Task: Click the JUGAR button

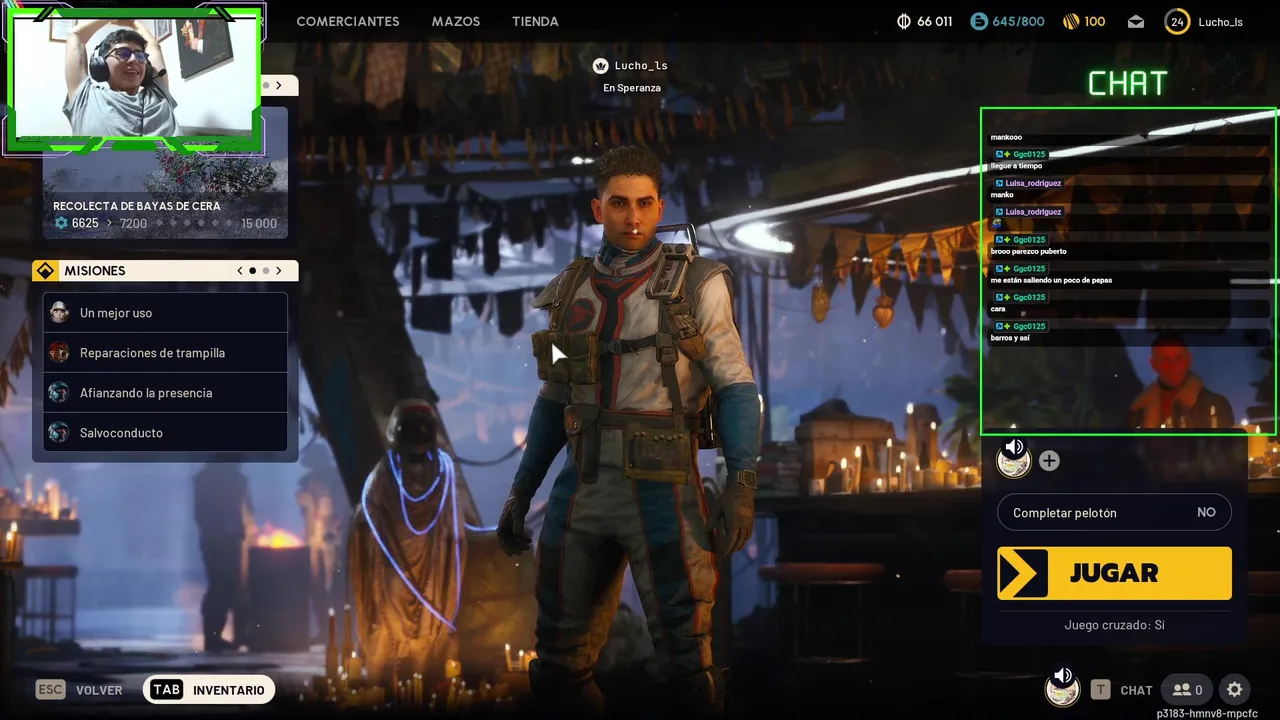Action: pos(1114,573)
